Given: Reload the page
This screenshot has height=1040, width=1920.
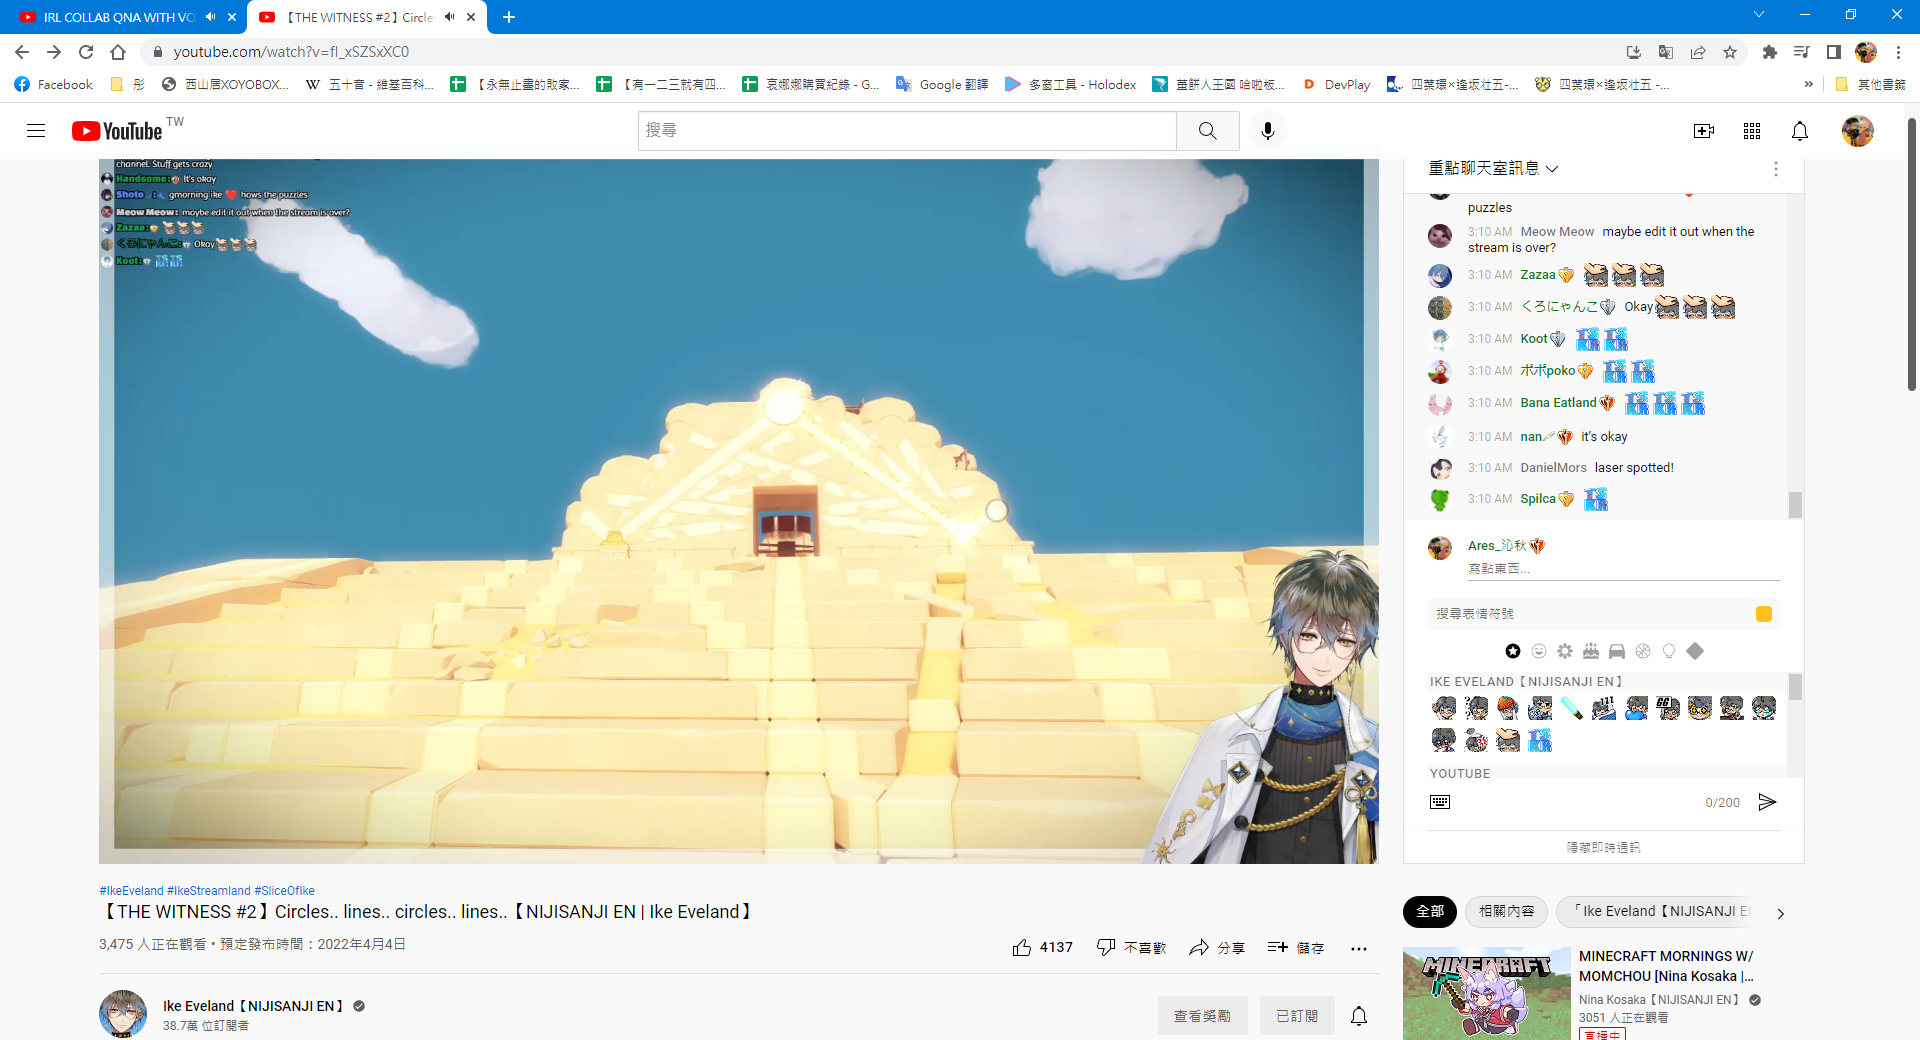Looking at the screenshot, I should 86,52.
